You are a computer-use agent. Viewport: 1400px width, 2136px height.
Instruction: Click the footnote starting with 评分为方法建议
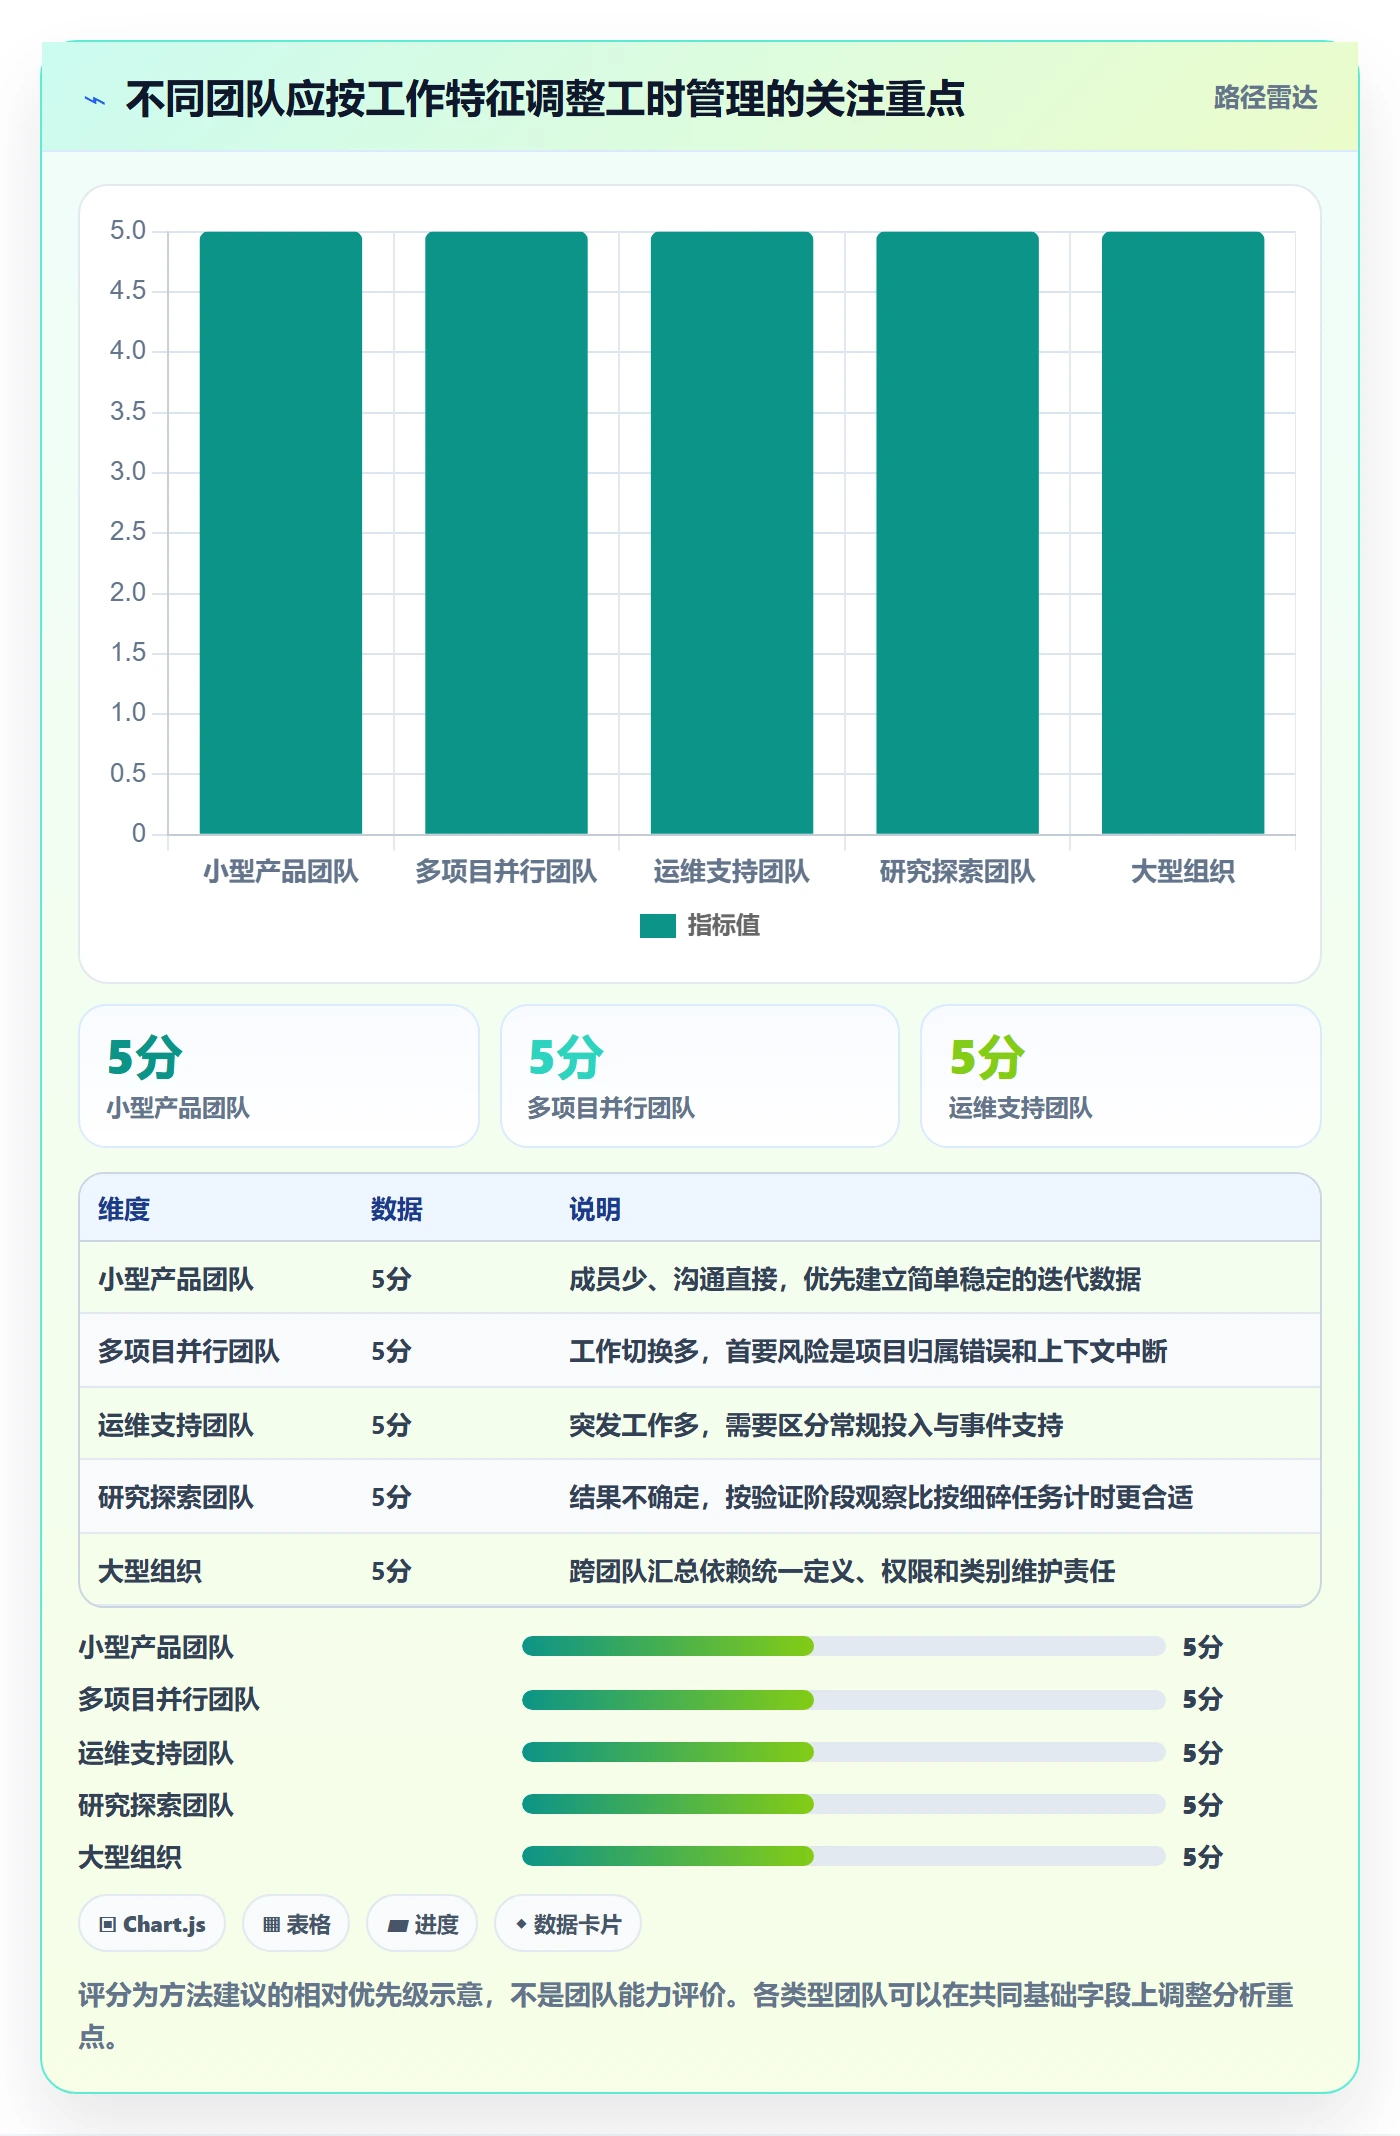[x=686, y=2015]
